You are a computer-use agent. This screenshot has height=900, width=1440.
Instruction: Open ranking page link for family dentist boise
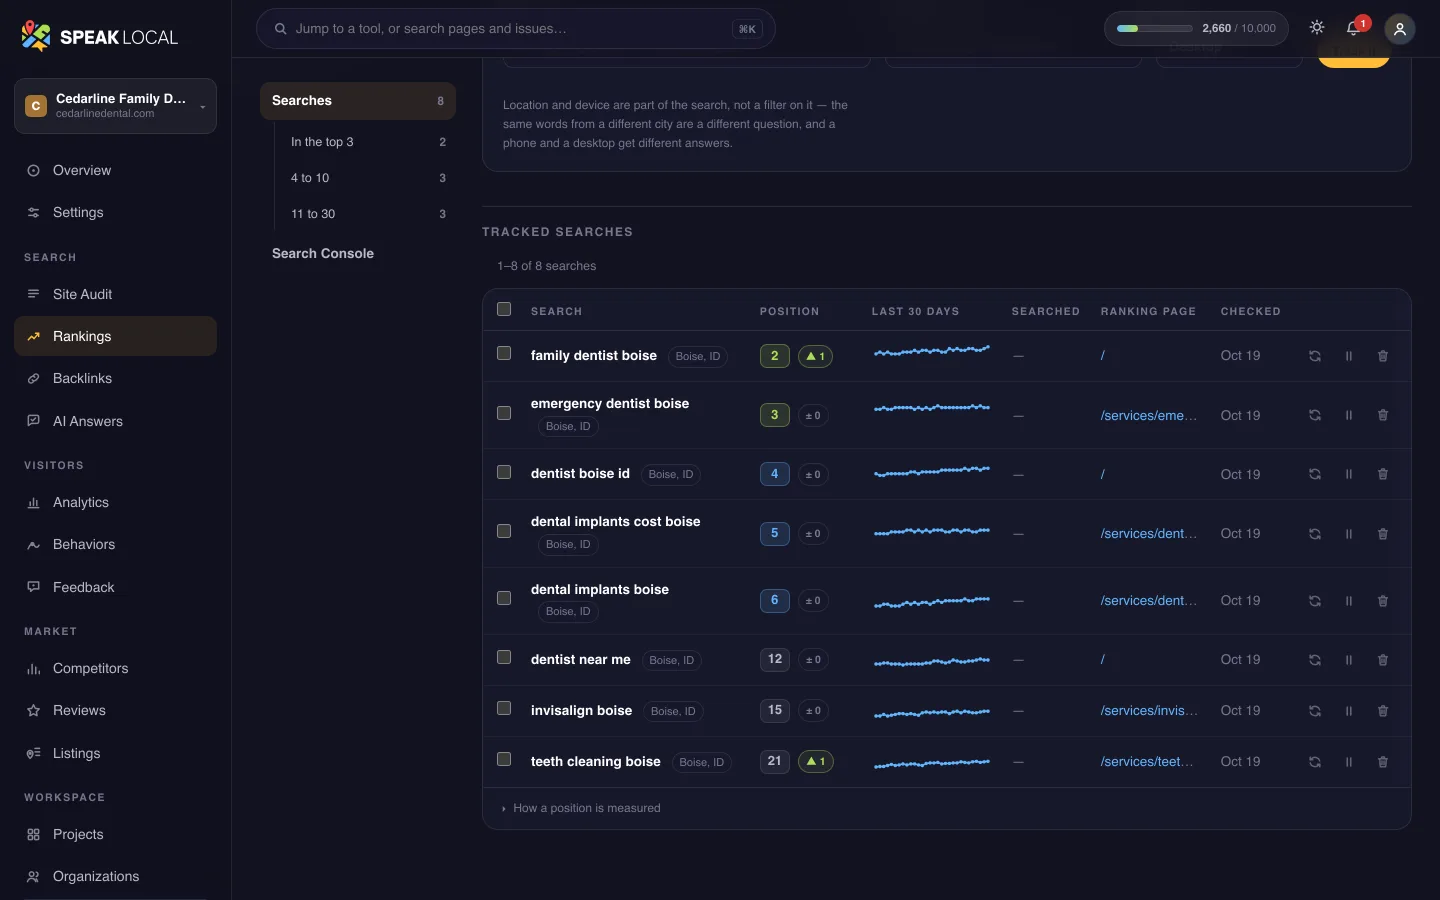[x=1103, y=356]
